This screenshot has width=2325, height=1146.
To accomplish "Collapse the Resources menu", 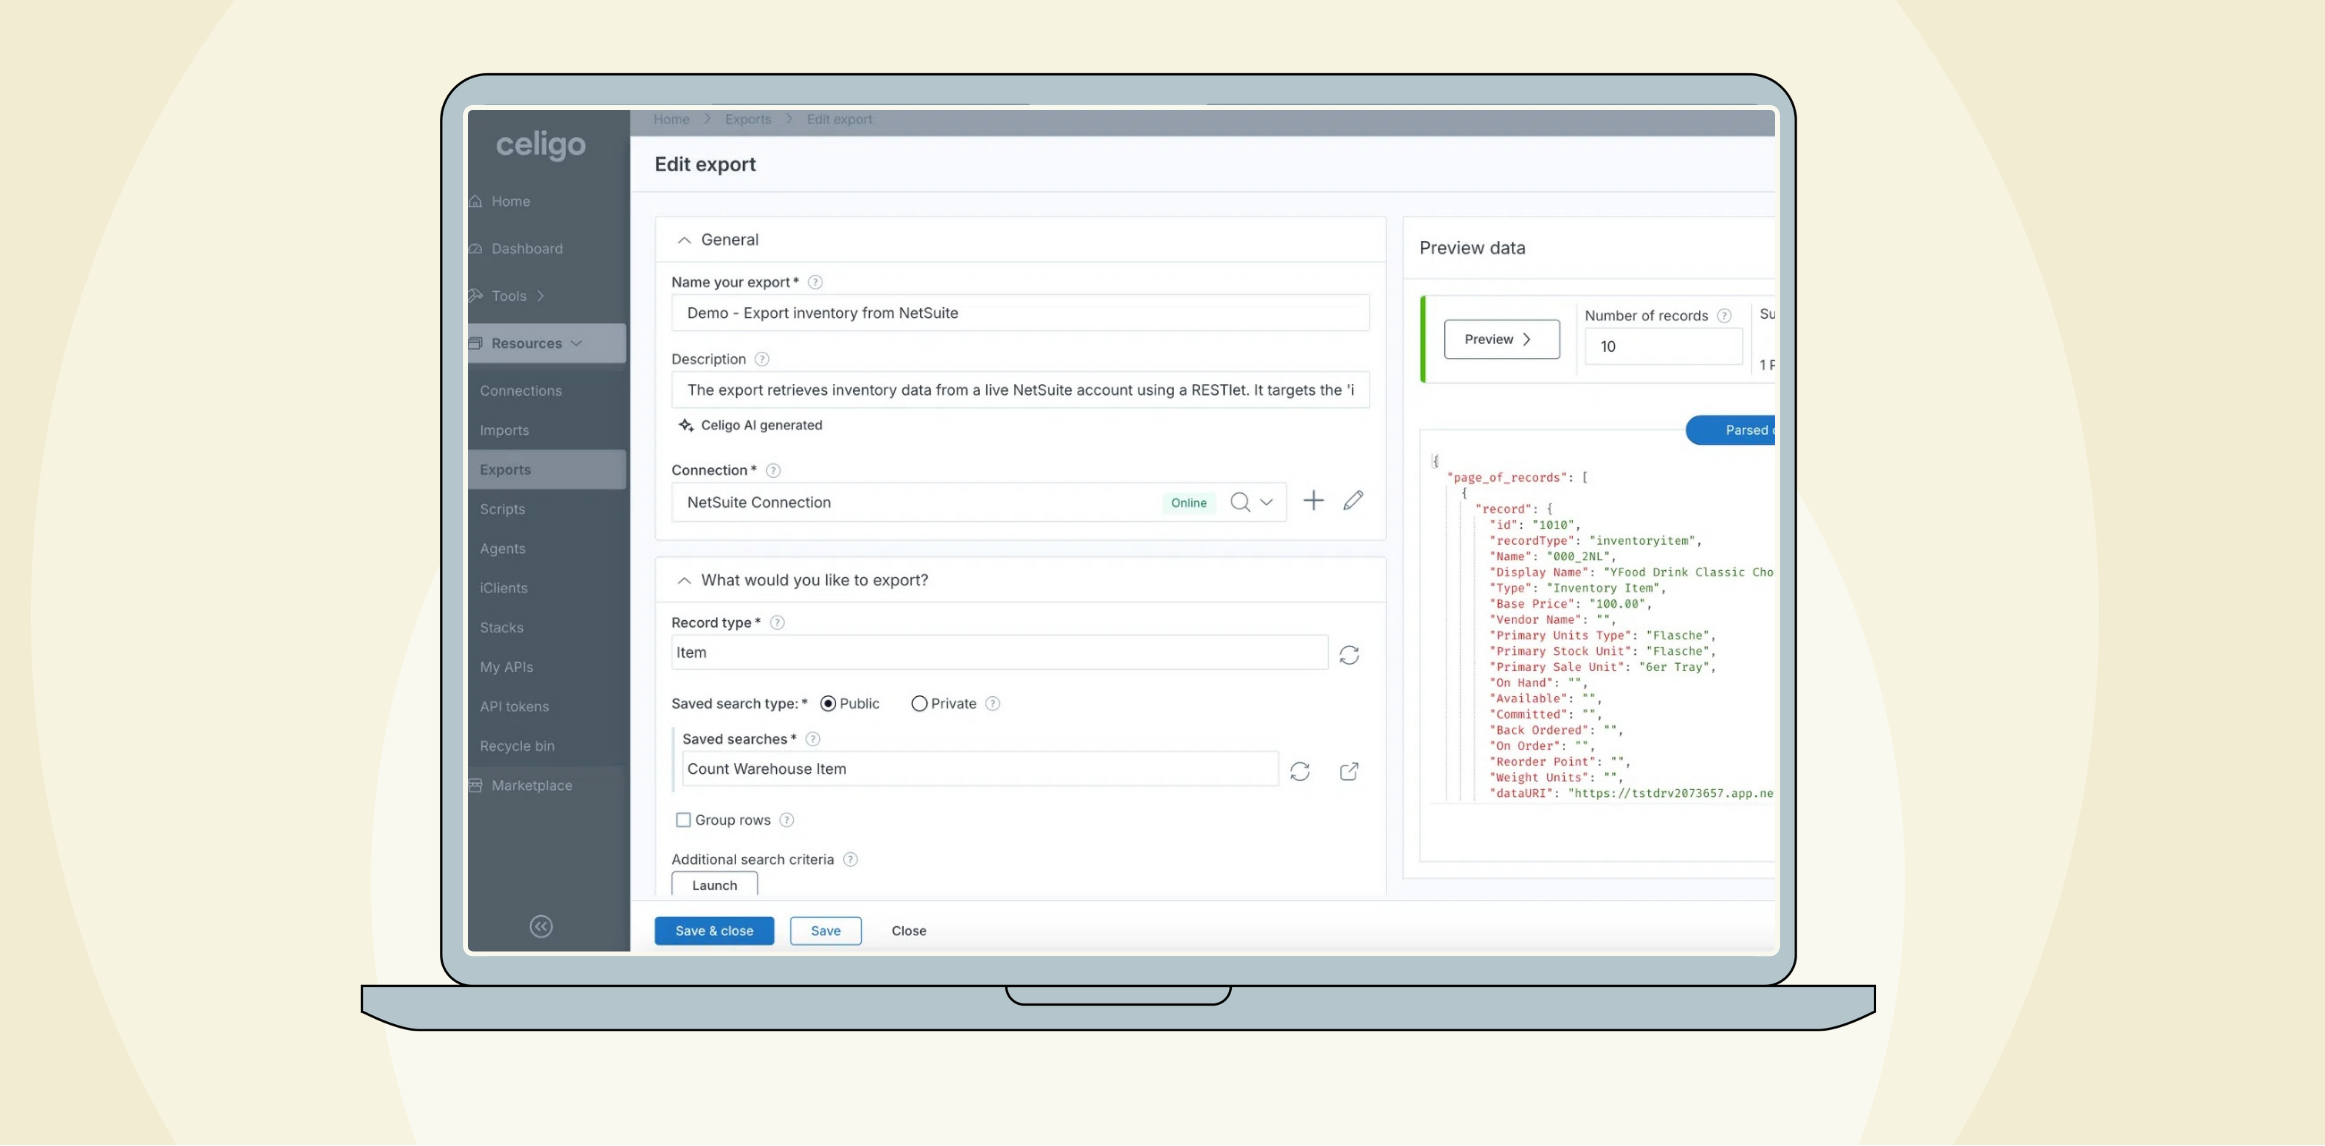I will point(547,343).
